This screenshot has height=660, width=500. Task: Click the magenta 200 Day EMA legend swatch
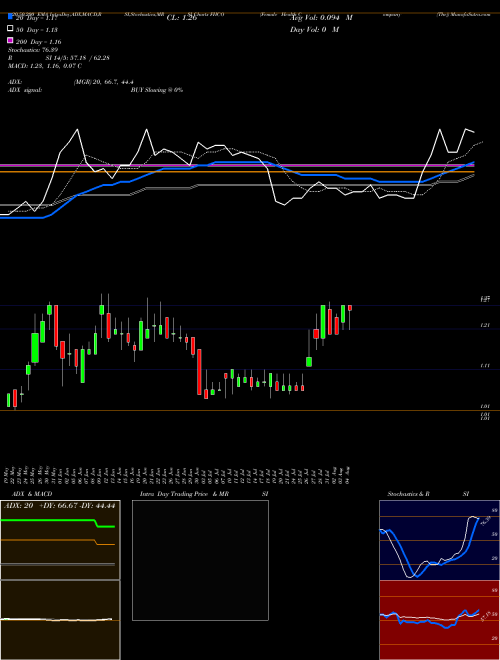pos(10,41)
